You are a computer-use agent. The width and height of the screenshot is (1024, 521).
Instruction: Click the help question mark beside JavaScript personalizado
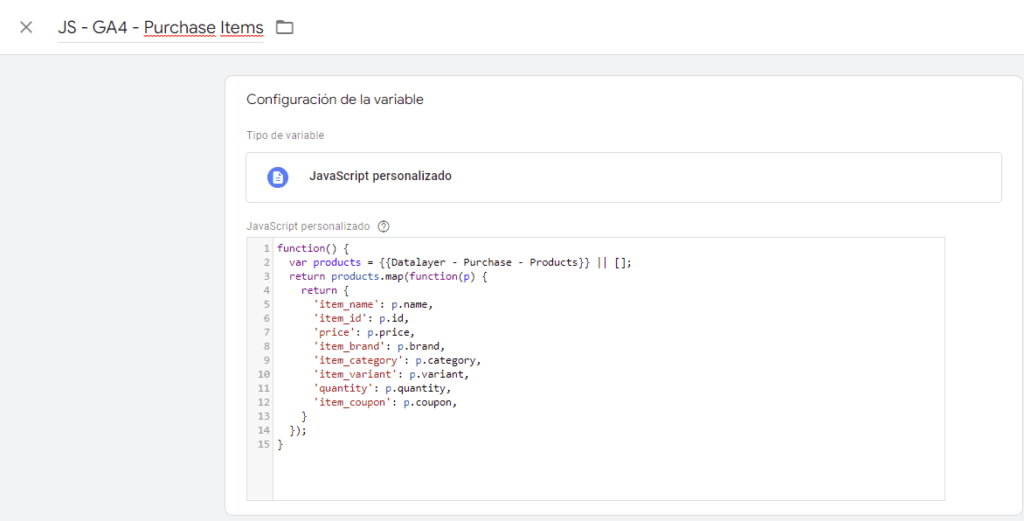384,227
